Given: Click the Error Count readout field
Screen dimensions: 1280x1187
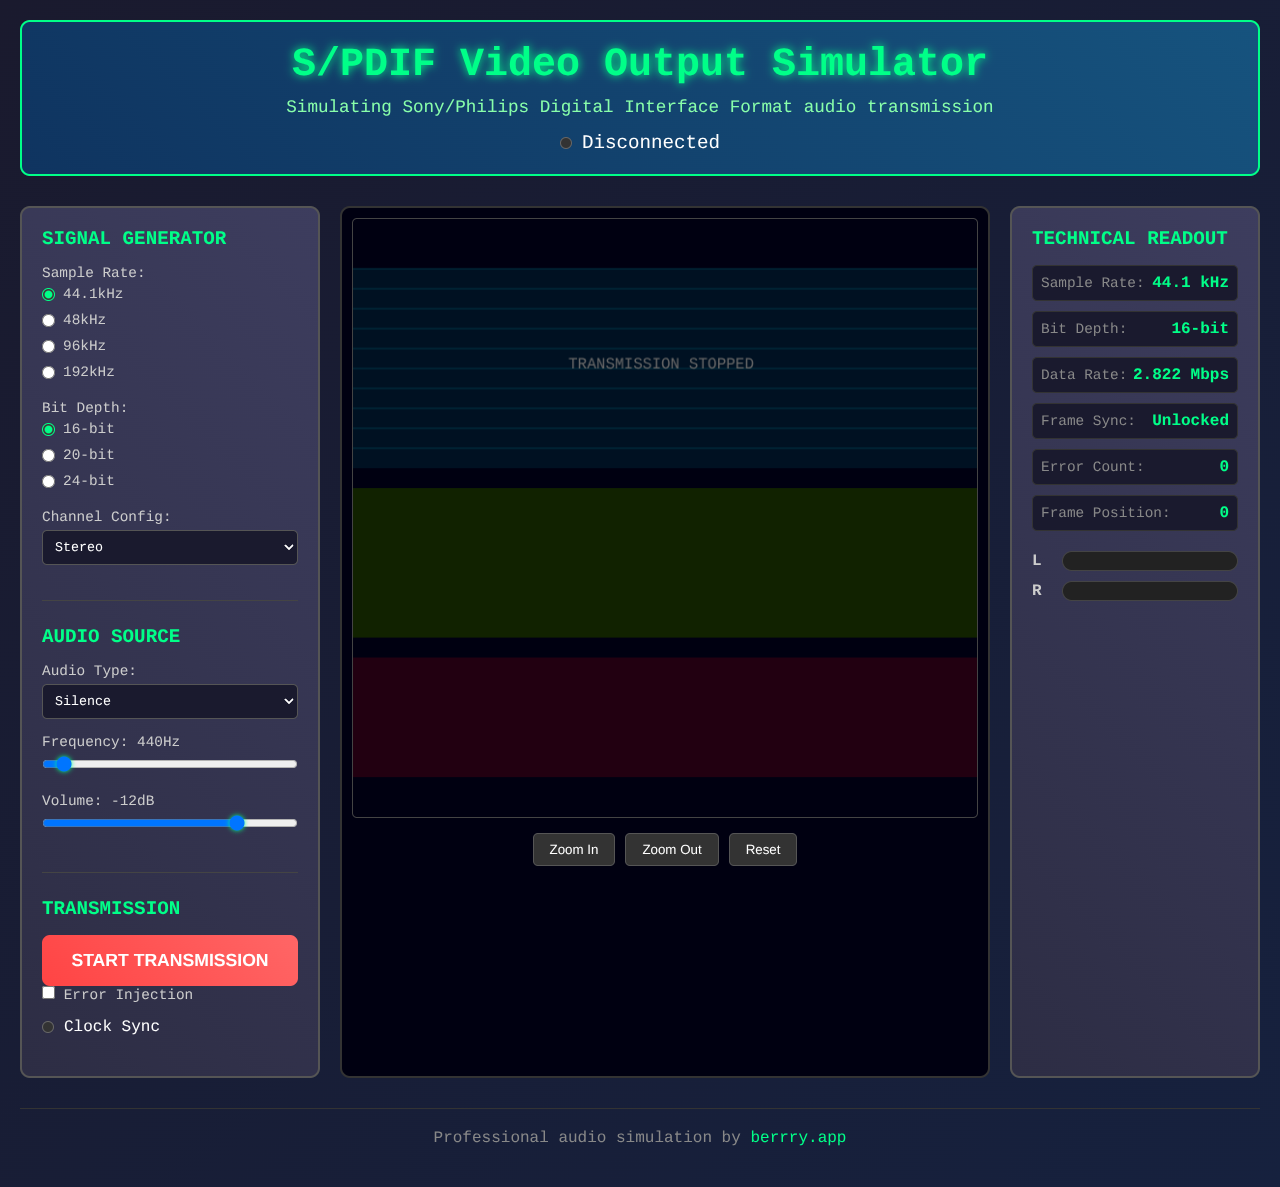Looking at the screenshot, I should 1134,466.
